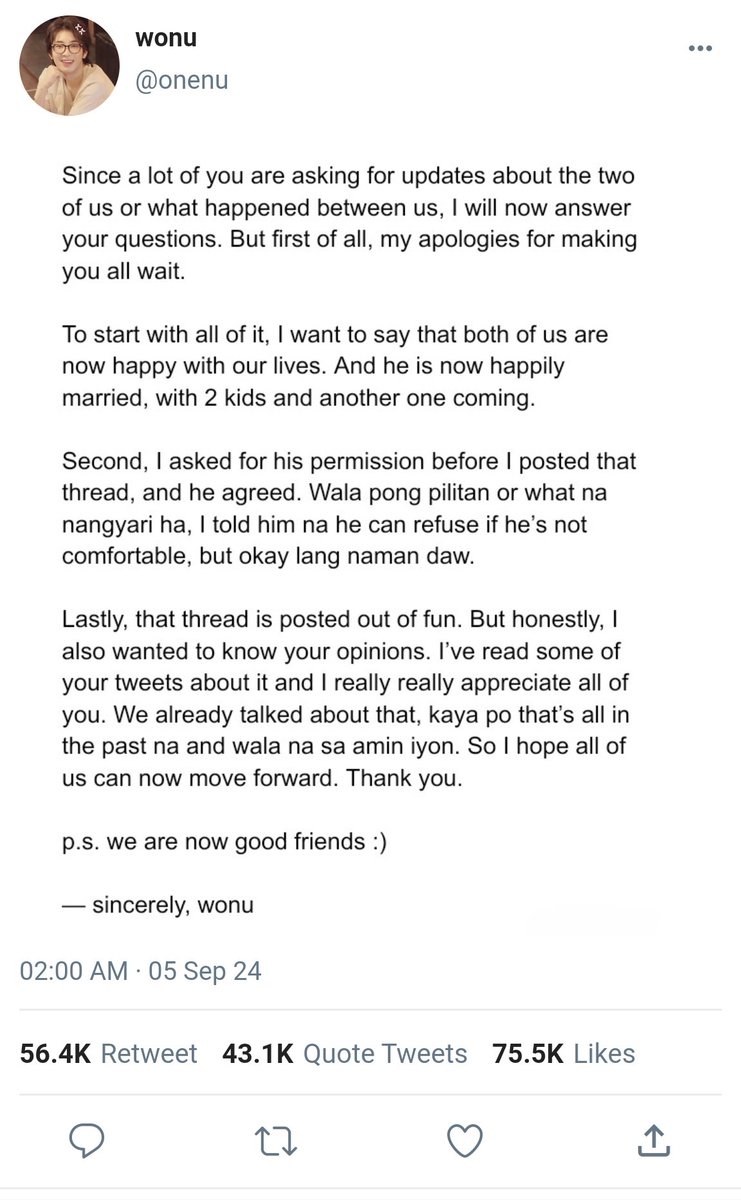Show the 75.5K Likes list
The image size is (741, 1200).
click(x=563, y=1053)
